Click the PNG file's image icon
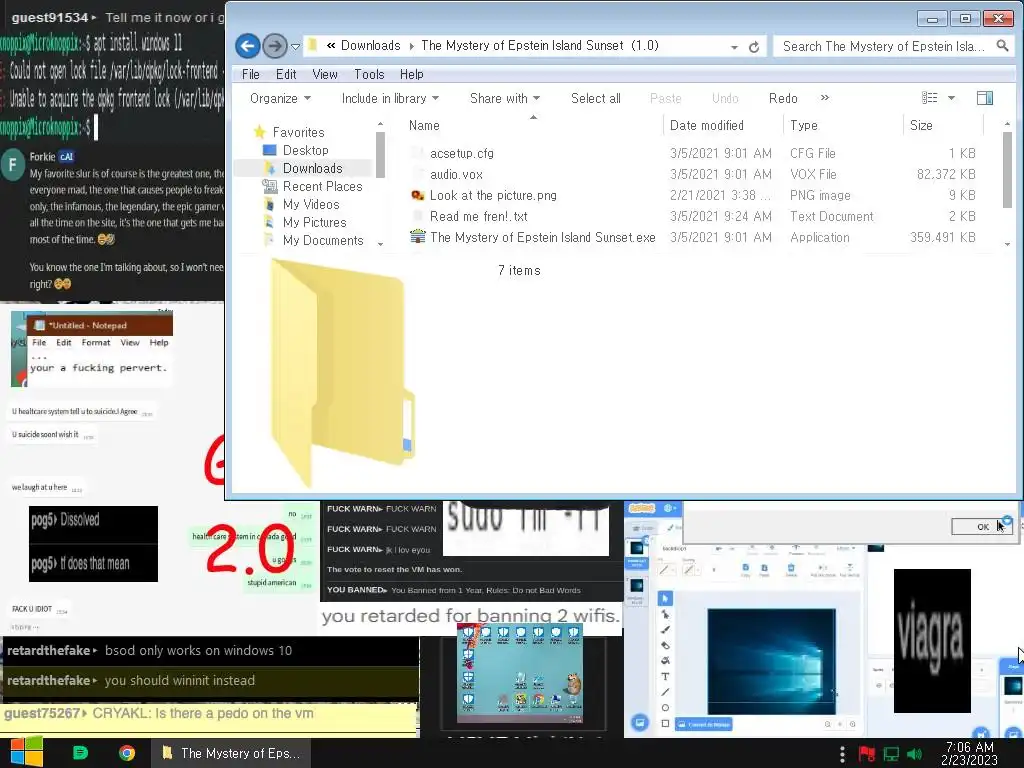The height and width of the screenshot is (768, 1024). click(x=417, y=195)
